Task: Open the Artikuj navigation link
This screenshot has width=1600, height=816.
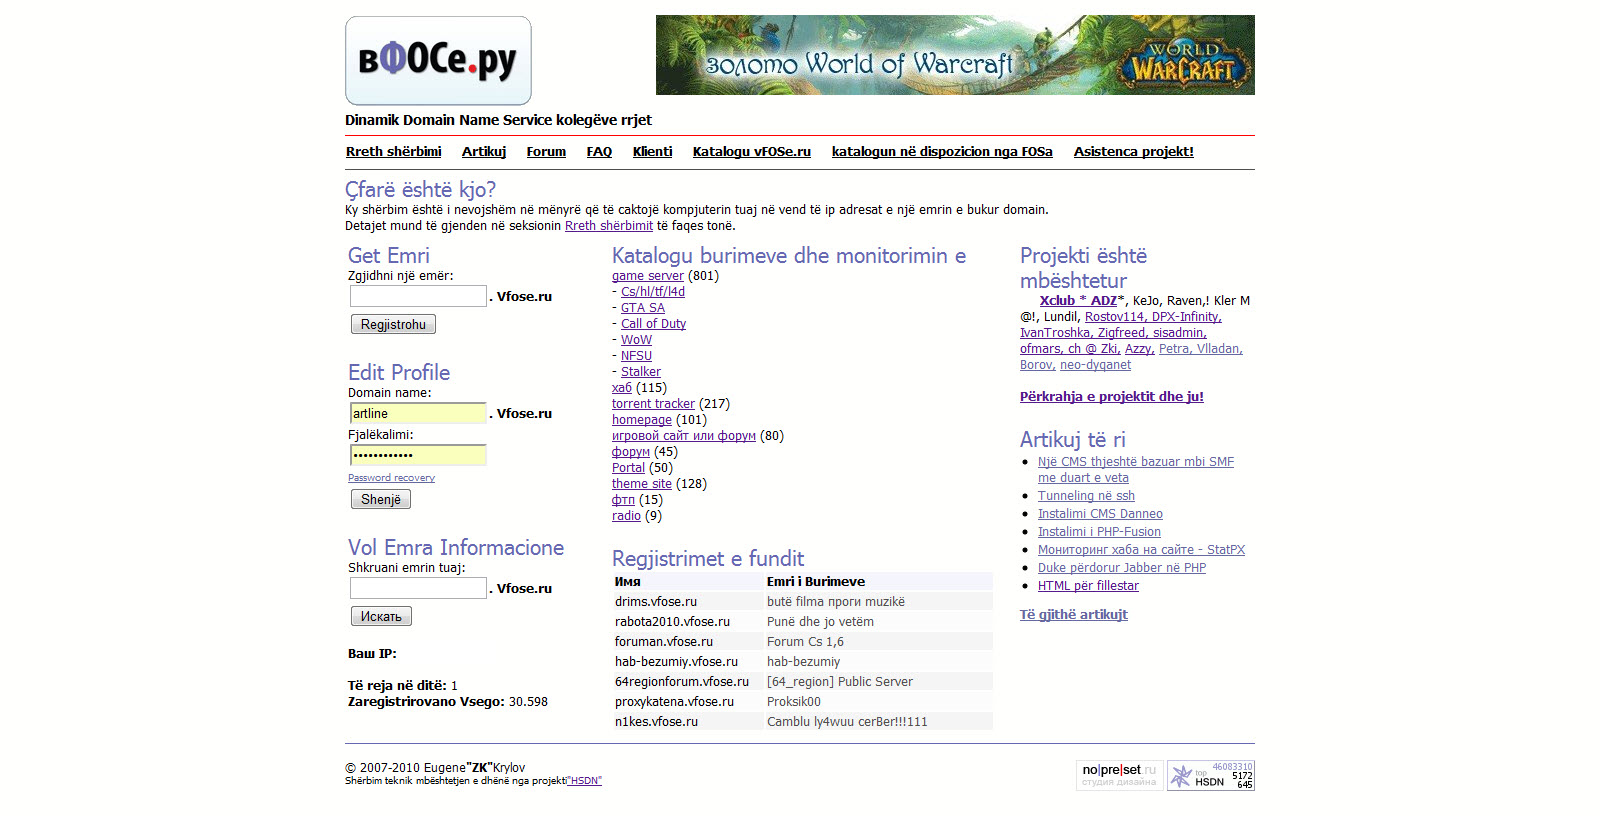Action: (484, 152)
